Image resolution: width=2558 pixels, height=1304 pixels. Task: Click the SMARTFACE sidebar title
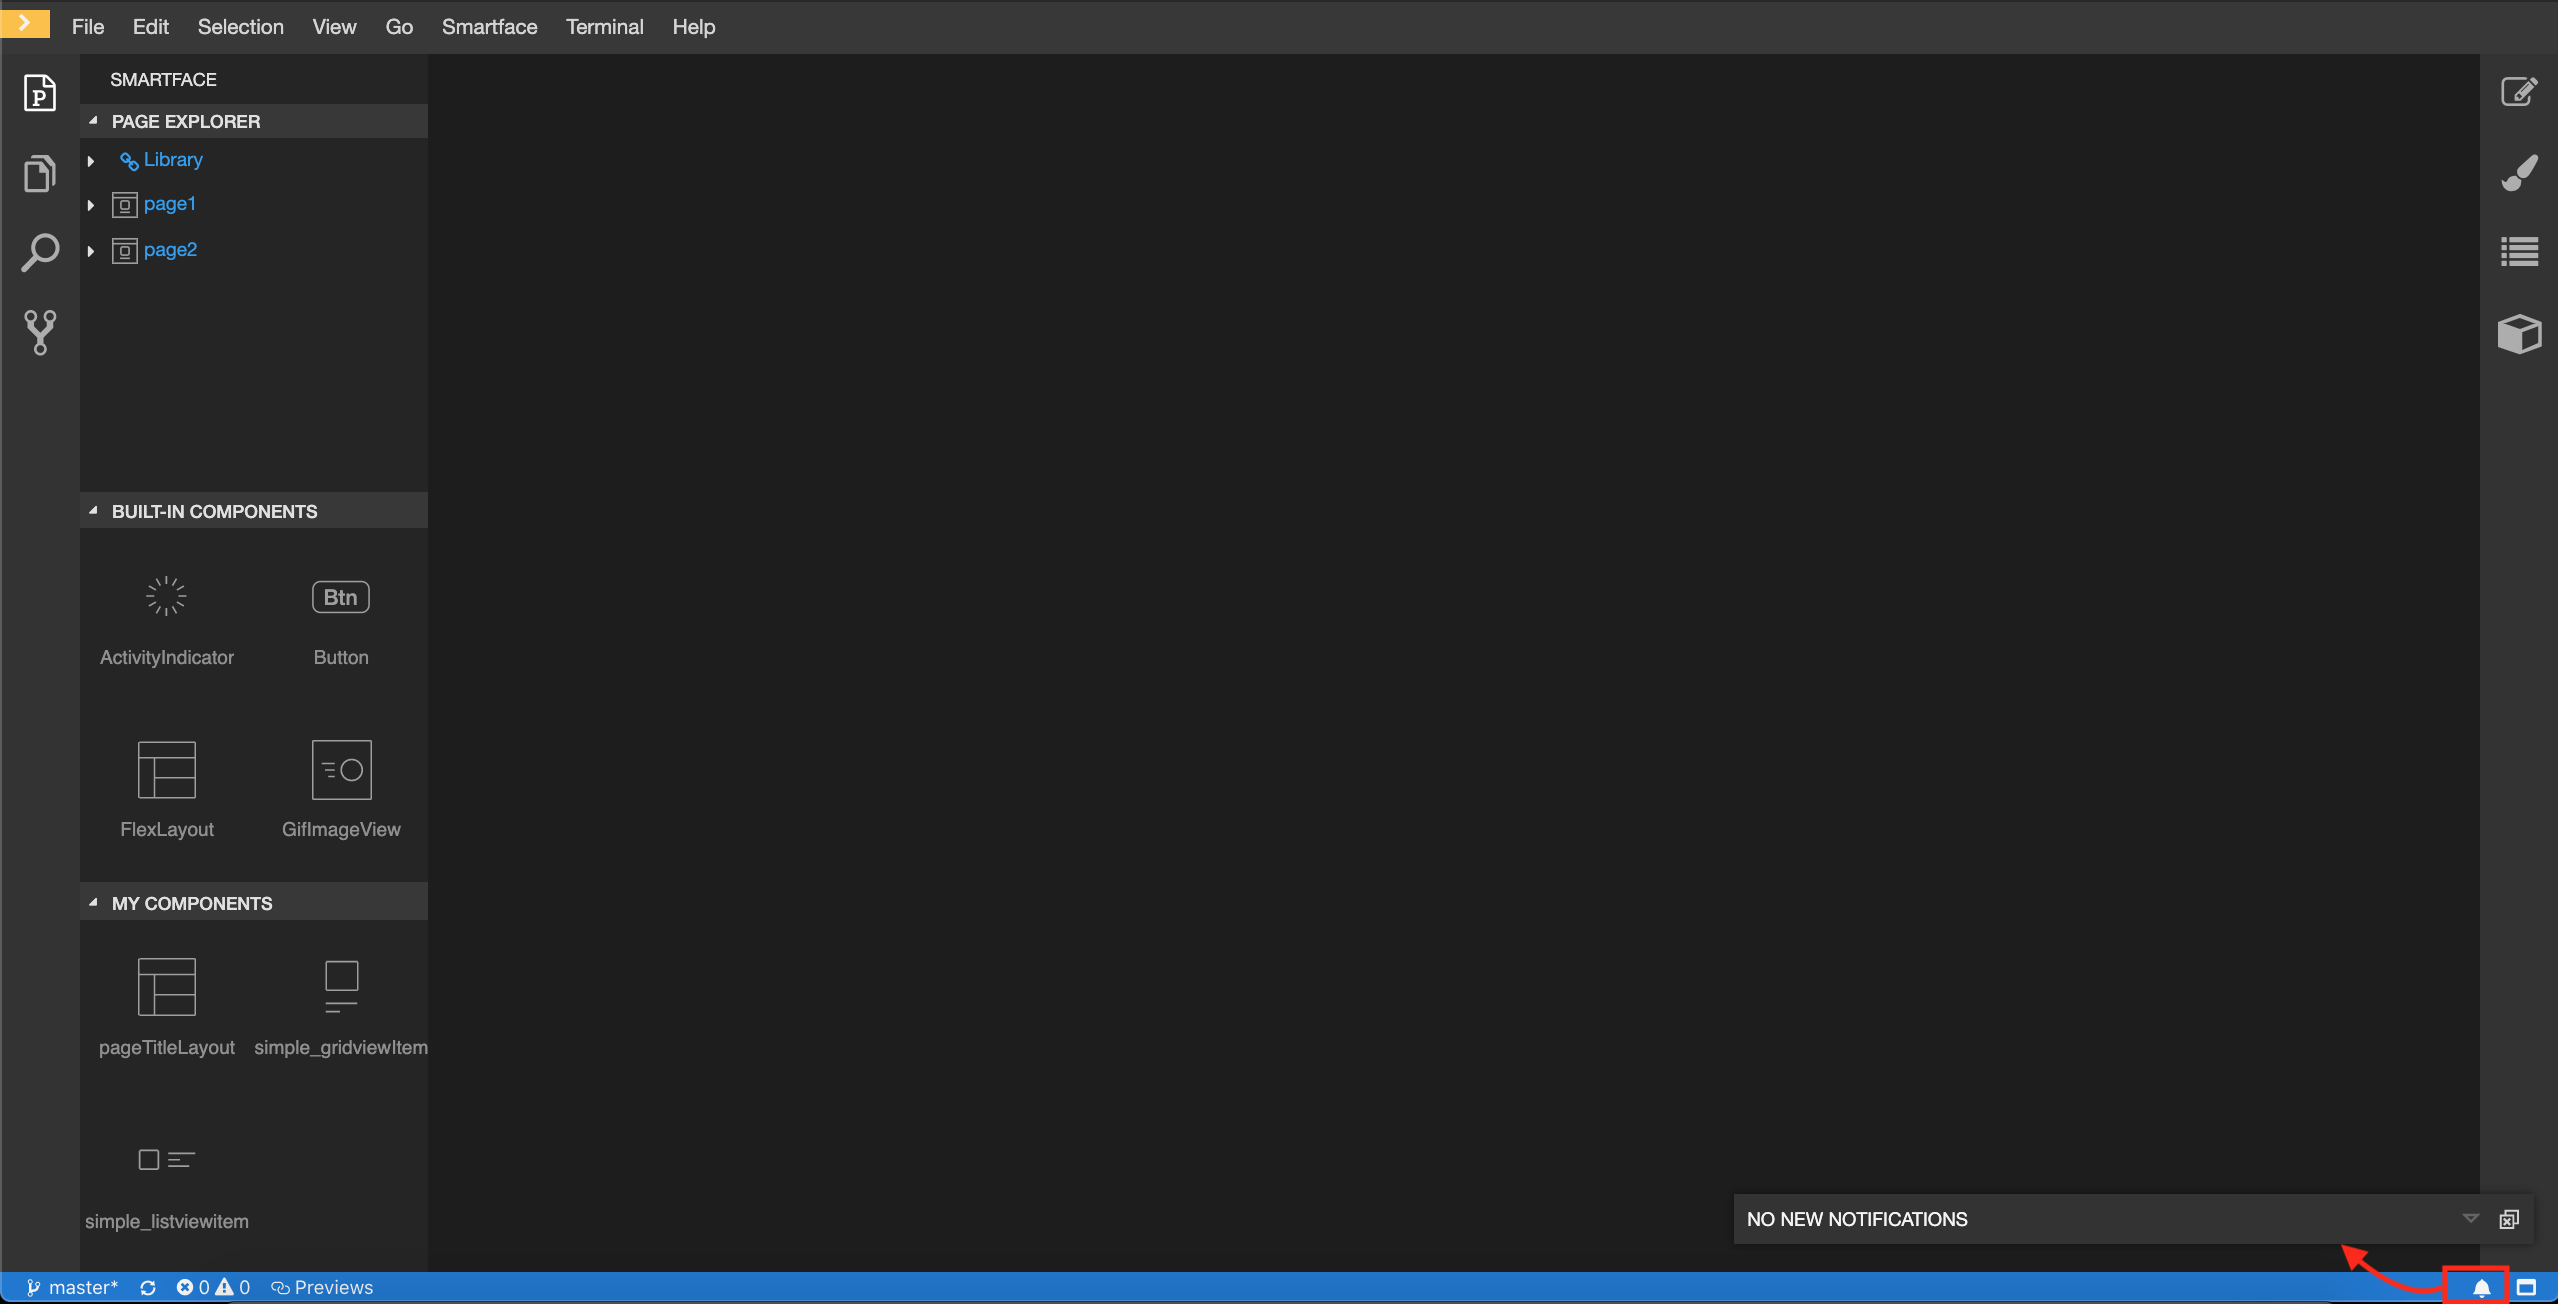pos(163,79)
